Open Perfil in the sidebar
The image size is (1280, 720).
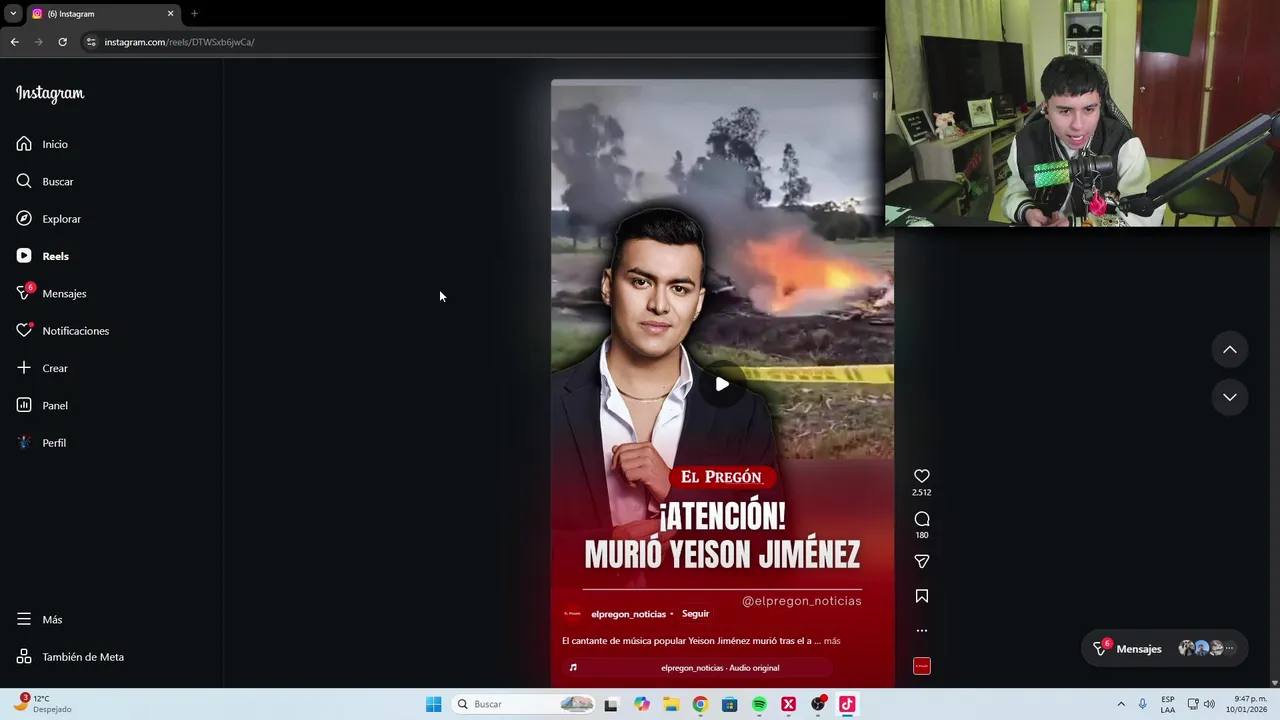(x=41, y=443)
